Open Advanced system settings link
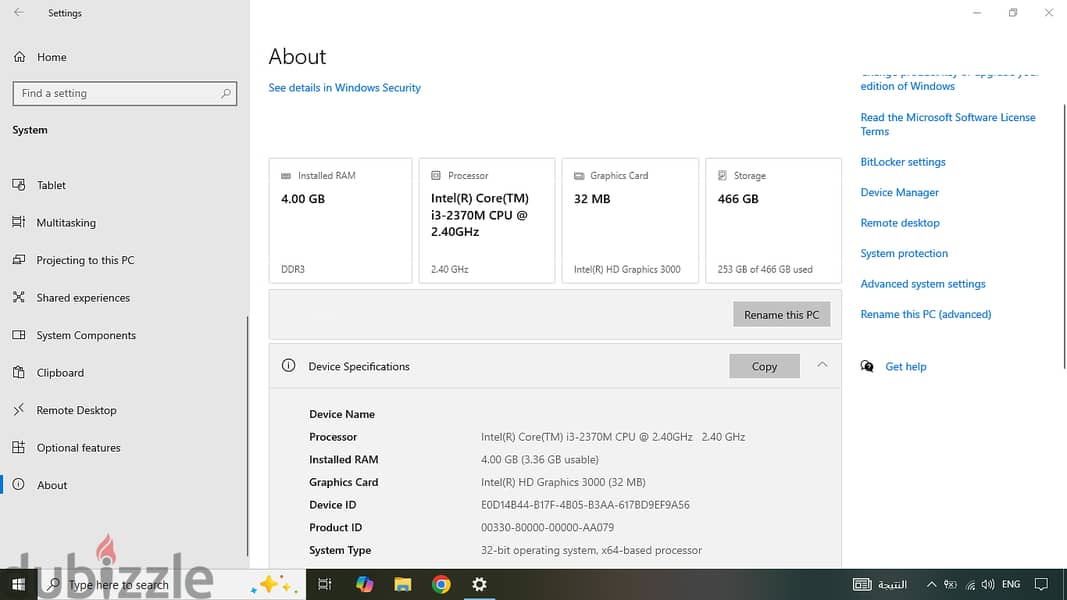 pyautogui.click(x=923, y=284)
